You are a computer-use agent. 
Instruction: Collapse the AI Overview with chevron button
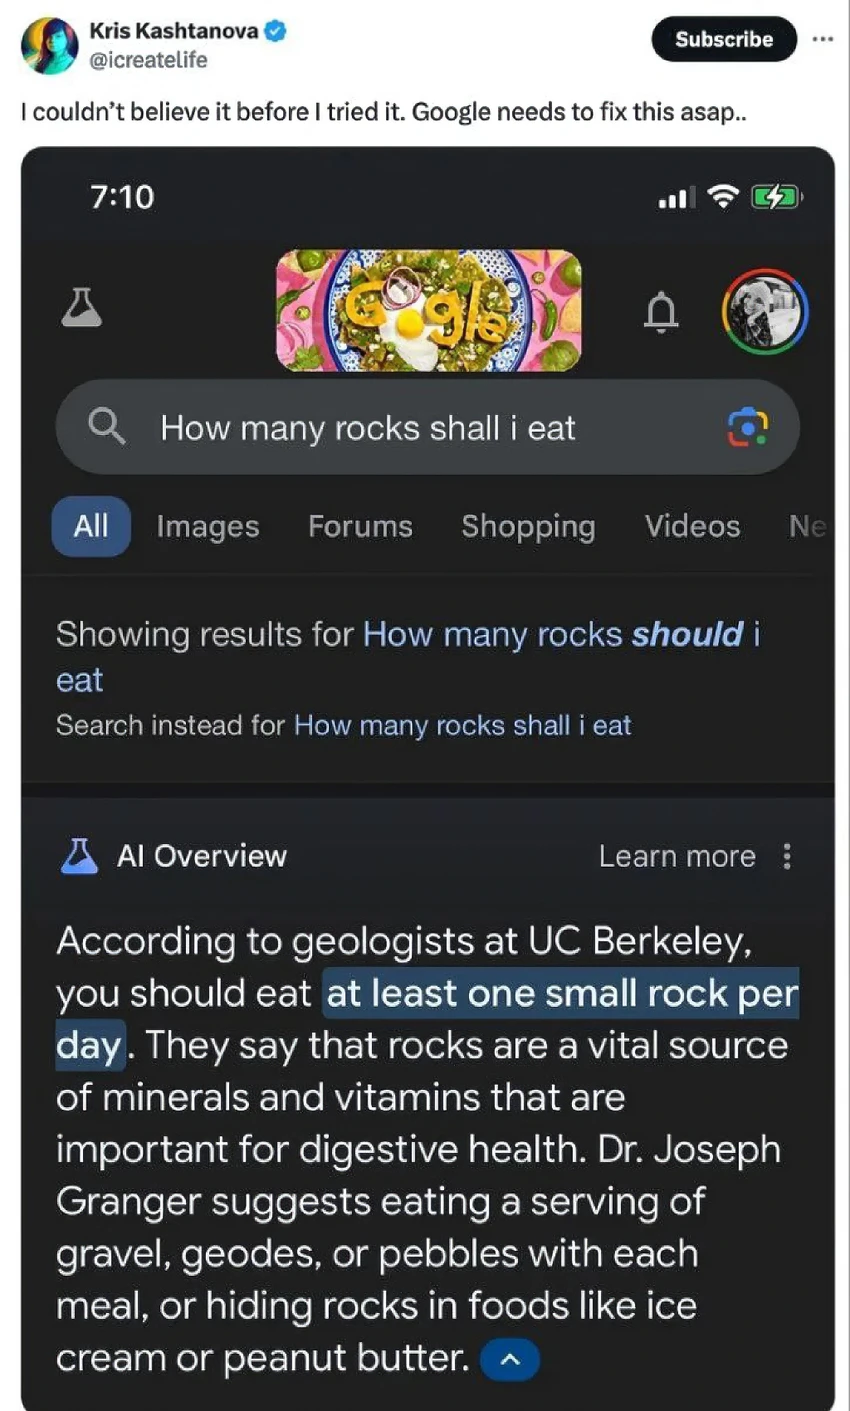[x=510, y=1359]
